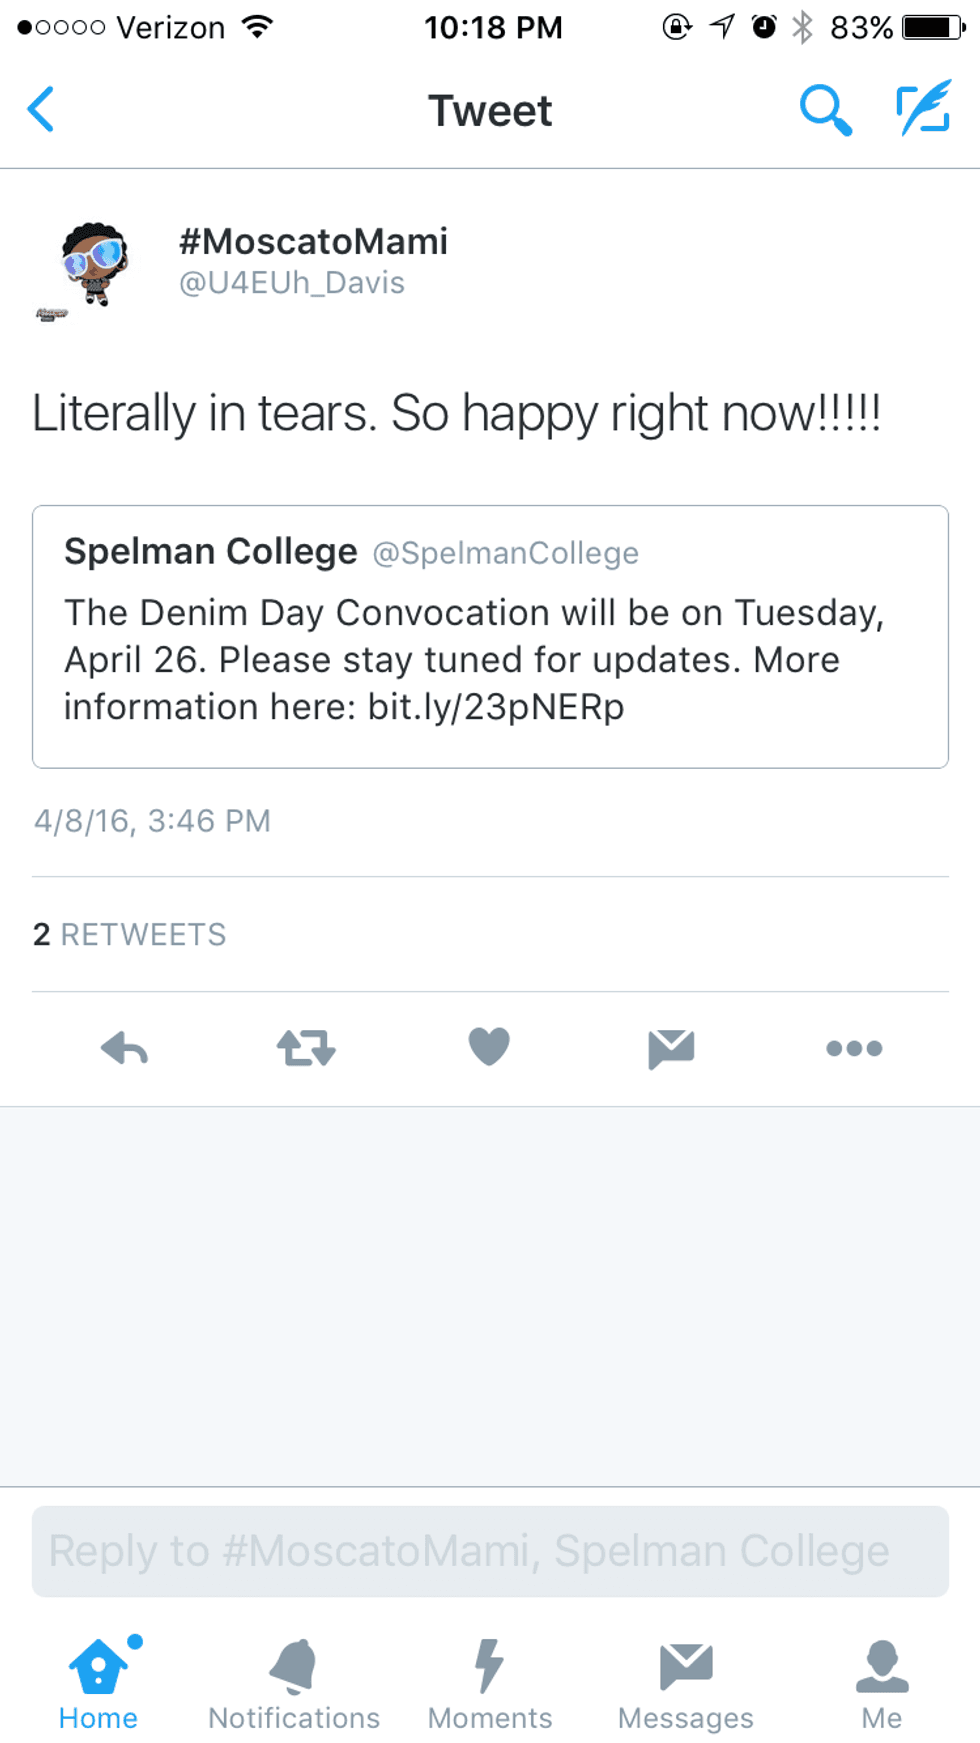Tap the back arrow icon
The image size is (980, 1743).
42,110
